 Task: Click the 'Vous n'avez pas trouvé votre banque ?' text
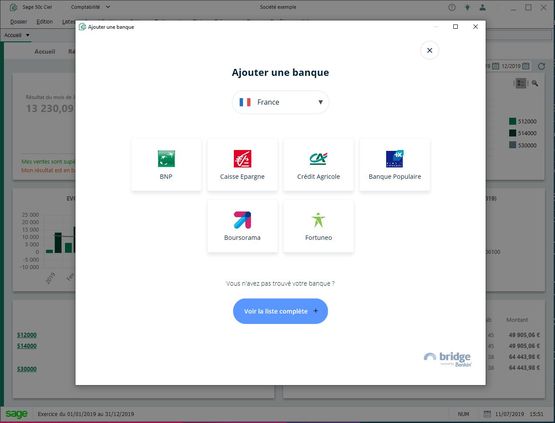pyautogui.click(x=280, y=284)
